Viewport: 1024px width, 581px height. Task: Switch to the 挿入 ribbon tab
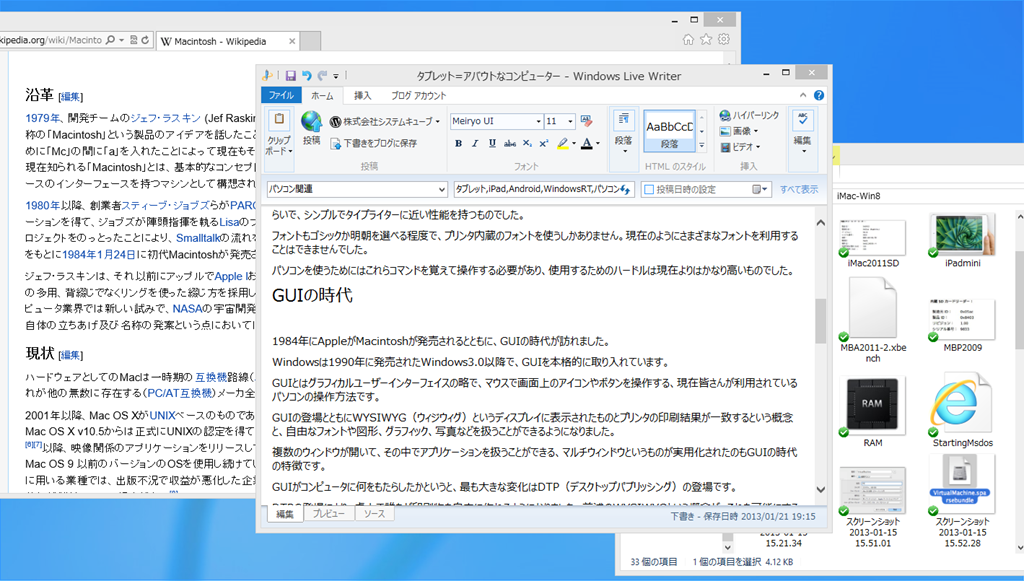pyautogui.click(x=362, y=95)
